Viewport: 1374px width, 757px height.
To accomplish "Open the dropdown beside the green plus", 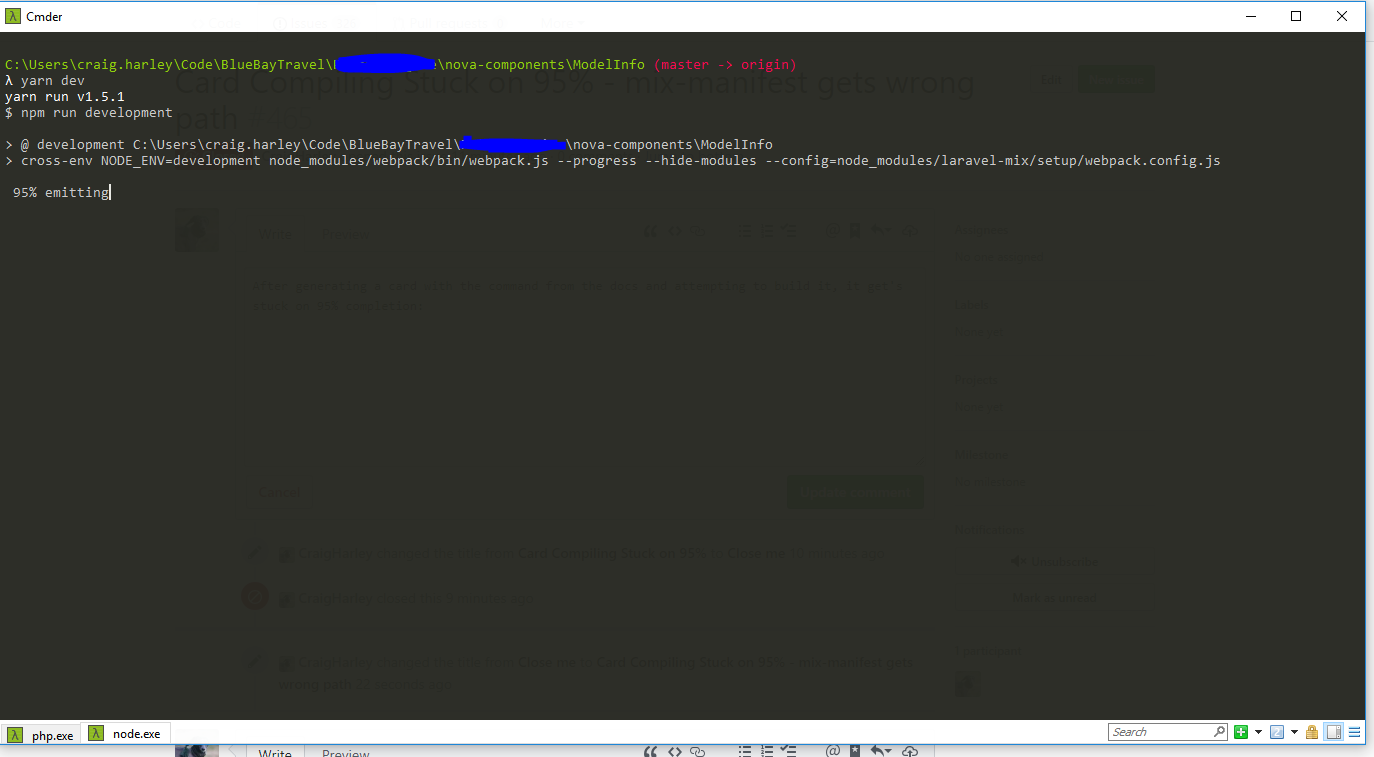I will point(1258,731).
